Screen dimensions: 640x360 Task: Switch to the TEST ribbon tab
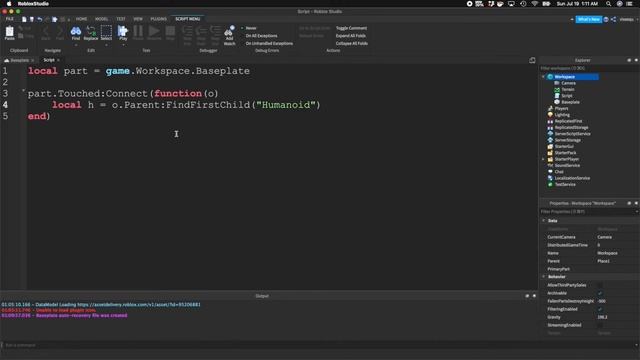pos(121,19)
